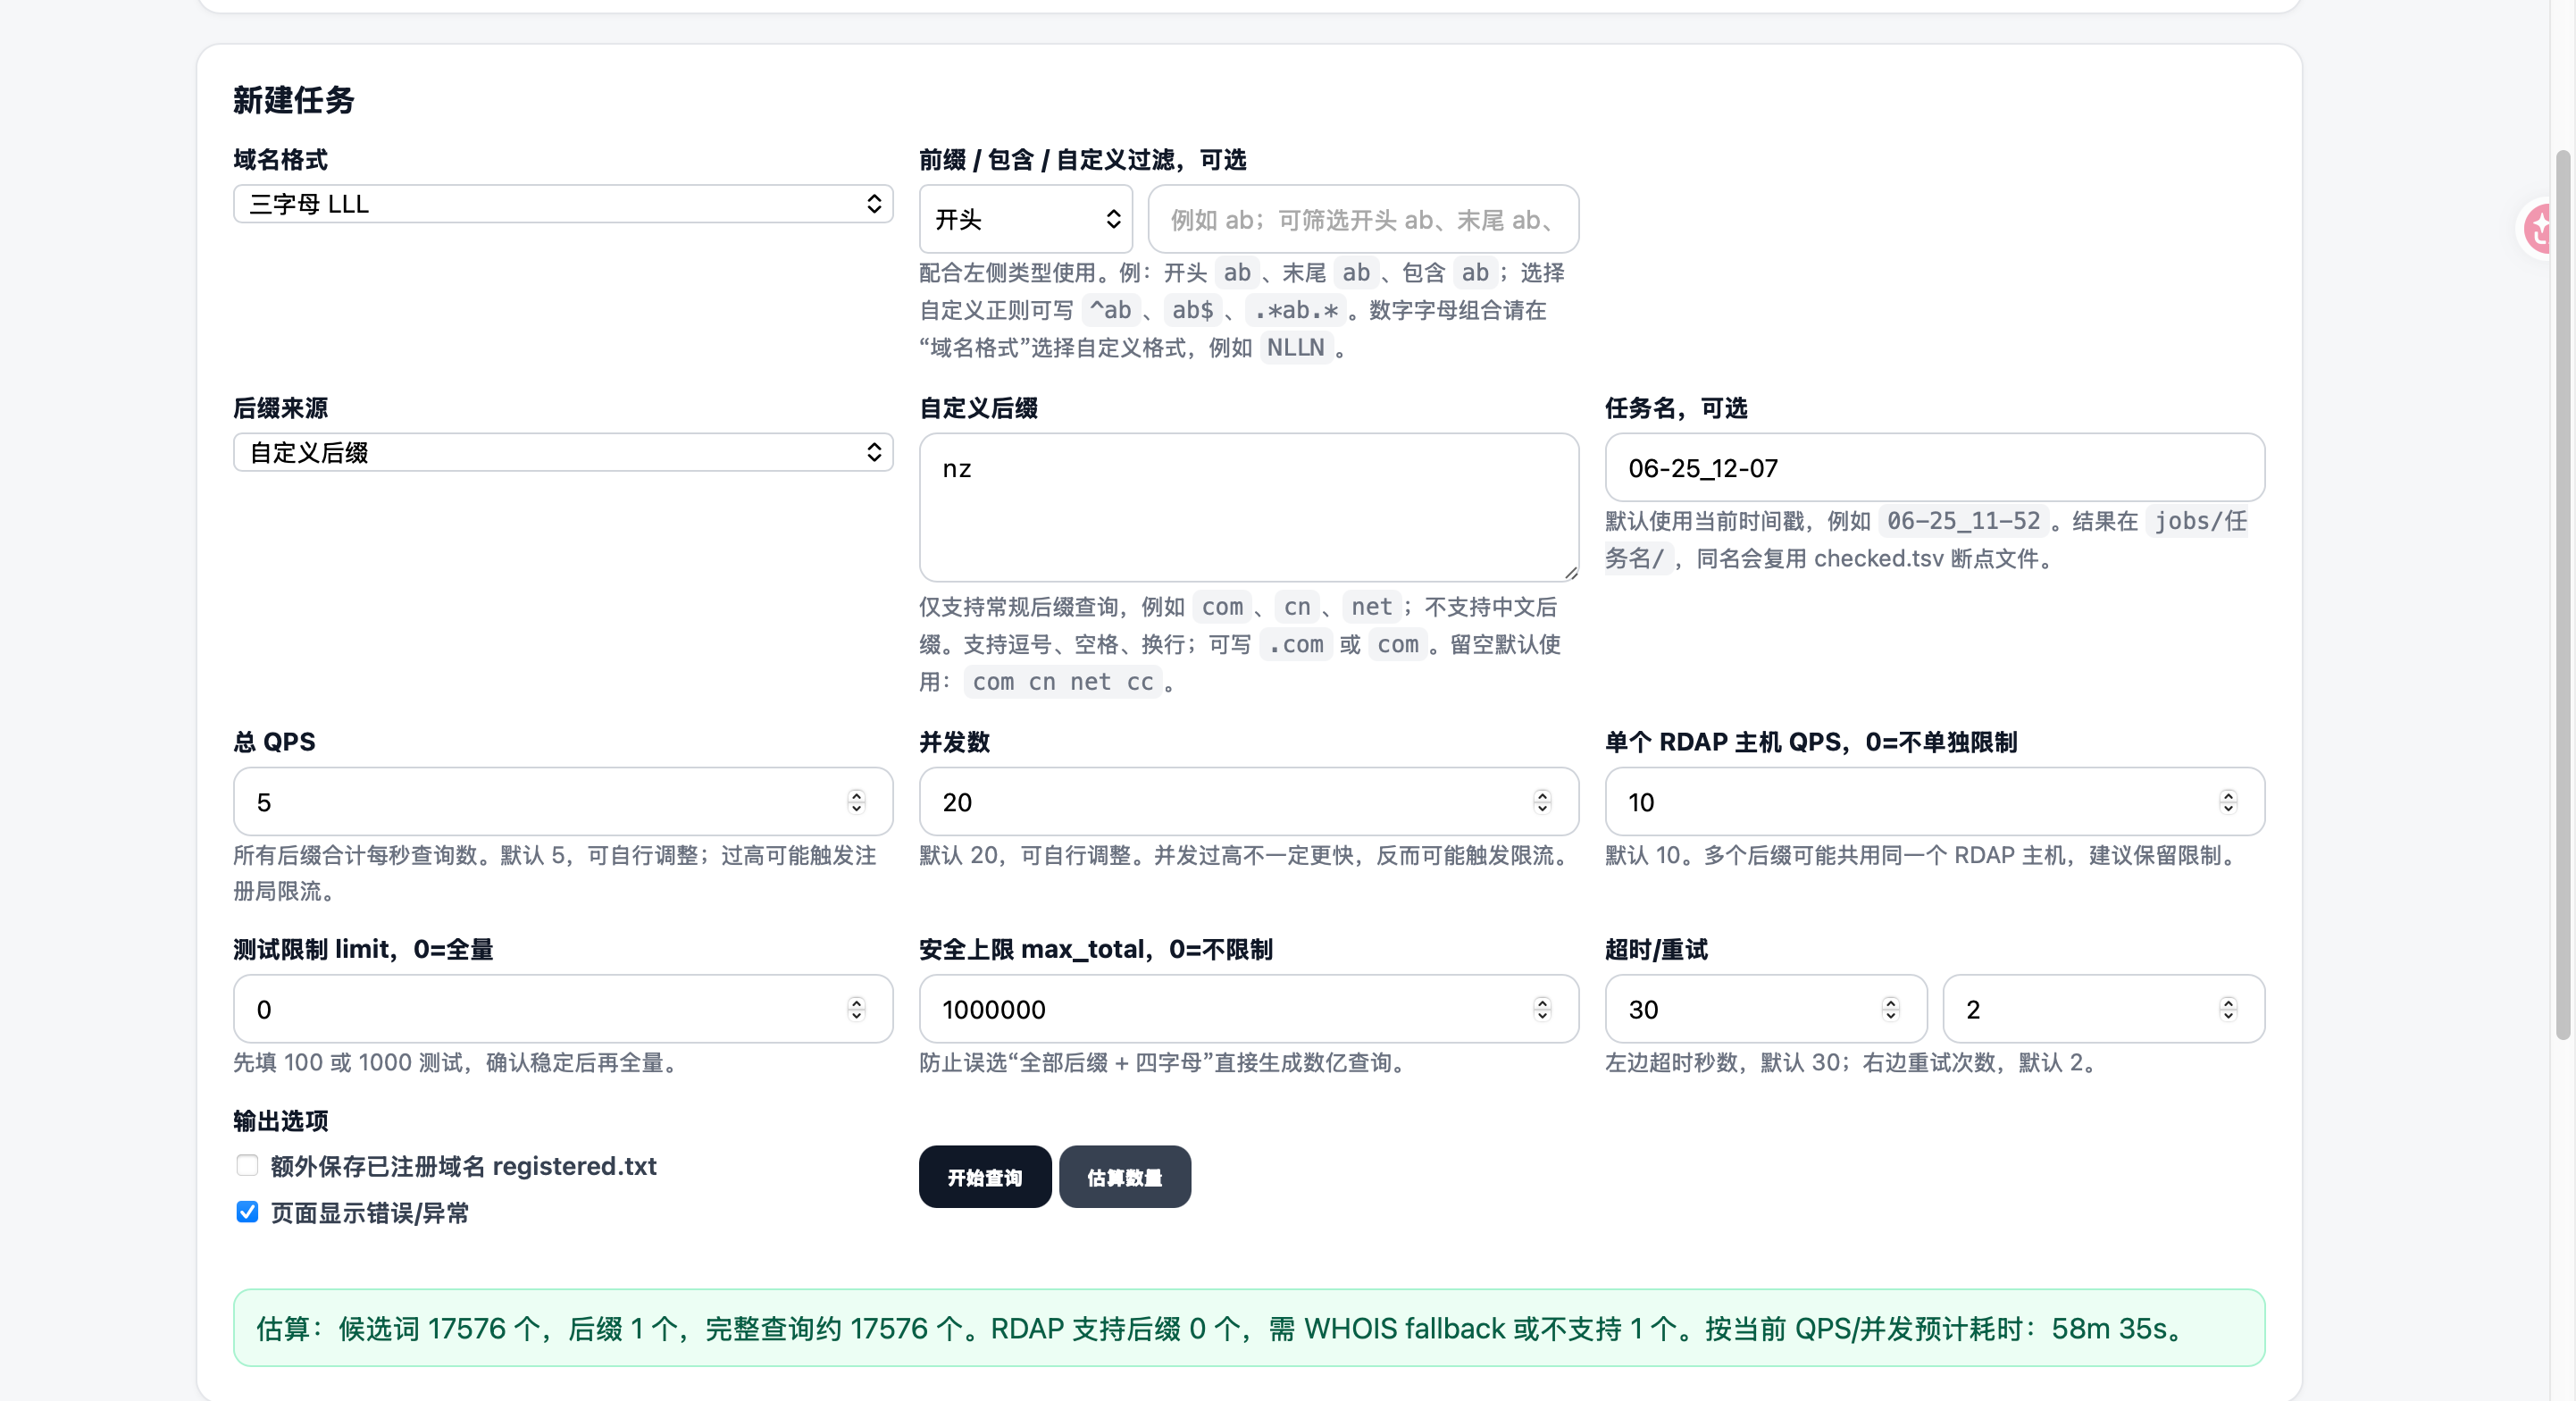
Task: Click the 页面显示错误/异常 label text
Action: coord(369,1213)
